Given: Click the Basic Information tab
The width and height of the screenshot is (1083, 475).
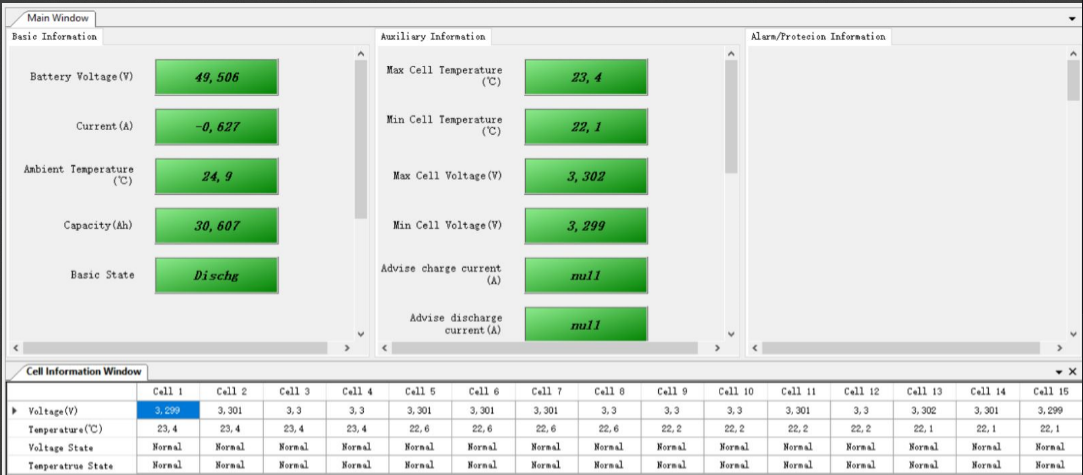Looking at the screenshot, I should 55,37.
